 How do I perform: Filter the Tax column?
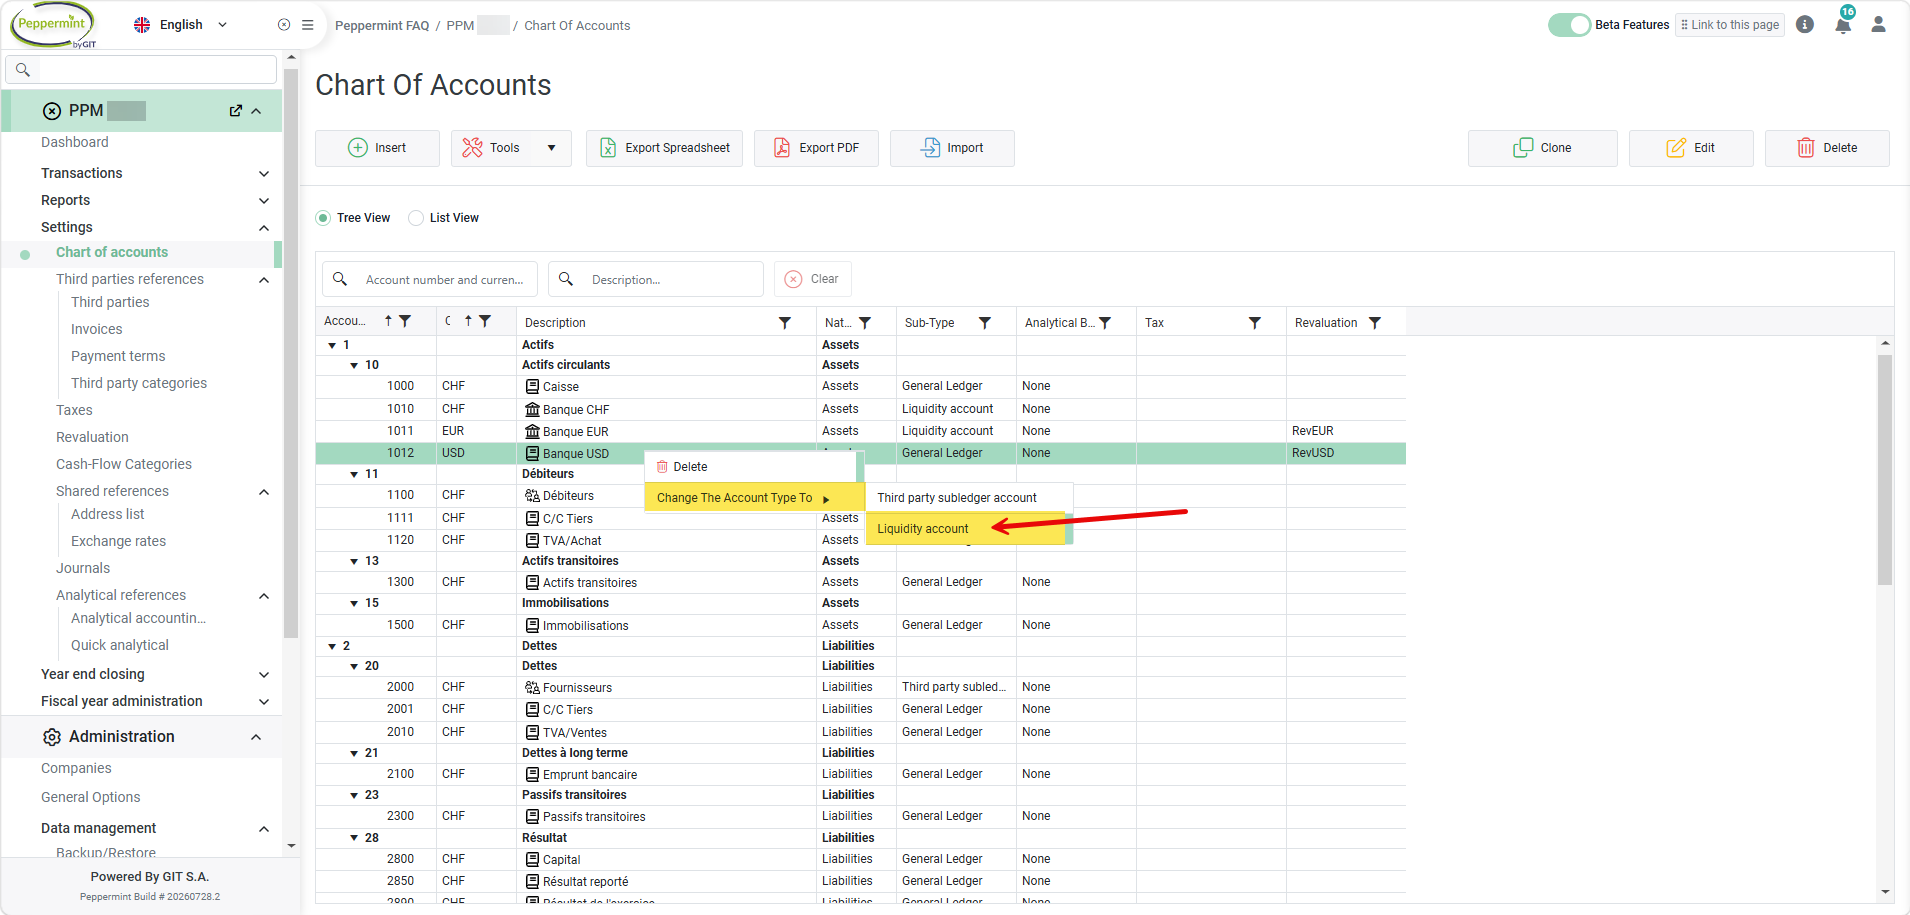point(1255,322)
